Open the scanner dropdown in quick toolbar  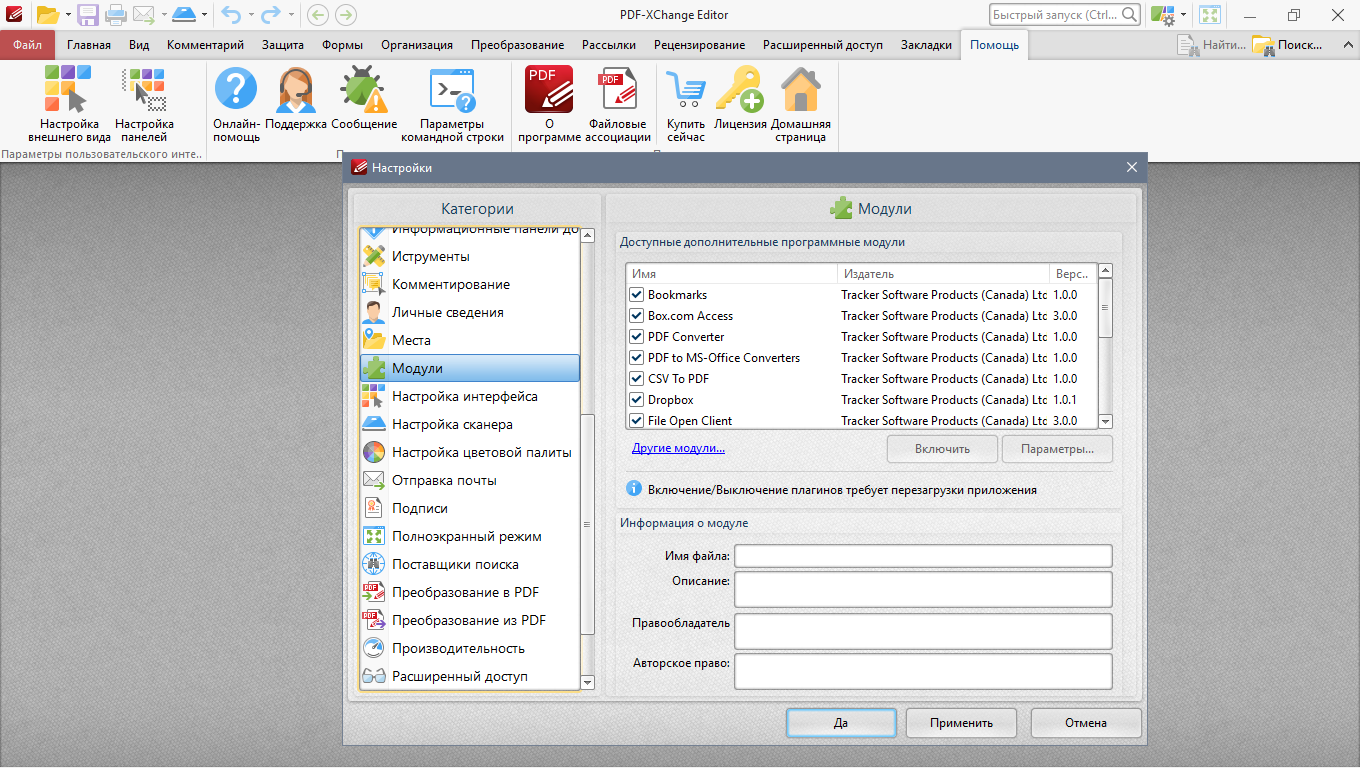(x=204, y=15)
